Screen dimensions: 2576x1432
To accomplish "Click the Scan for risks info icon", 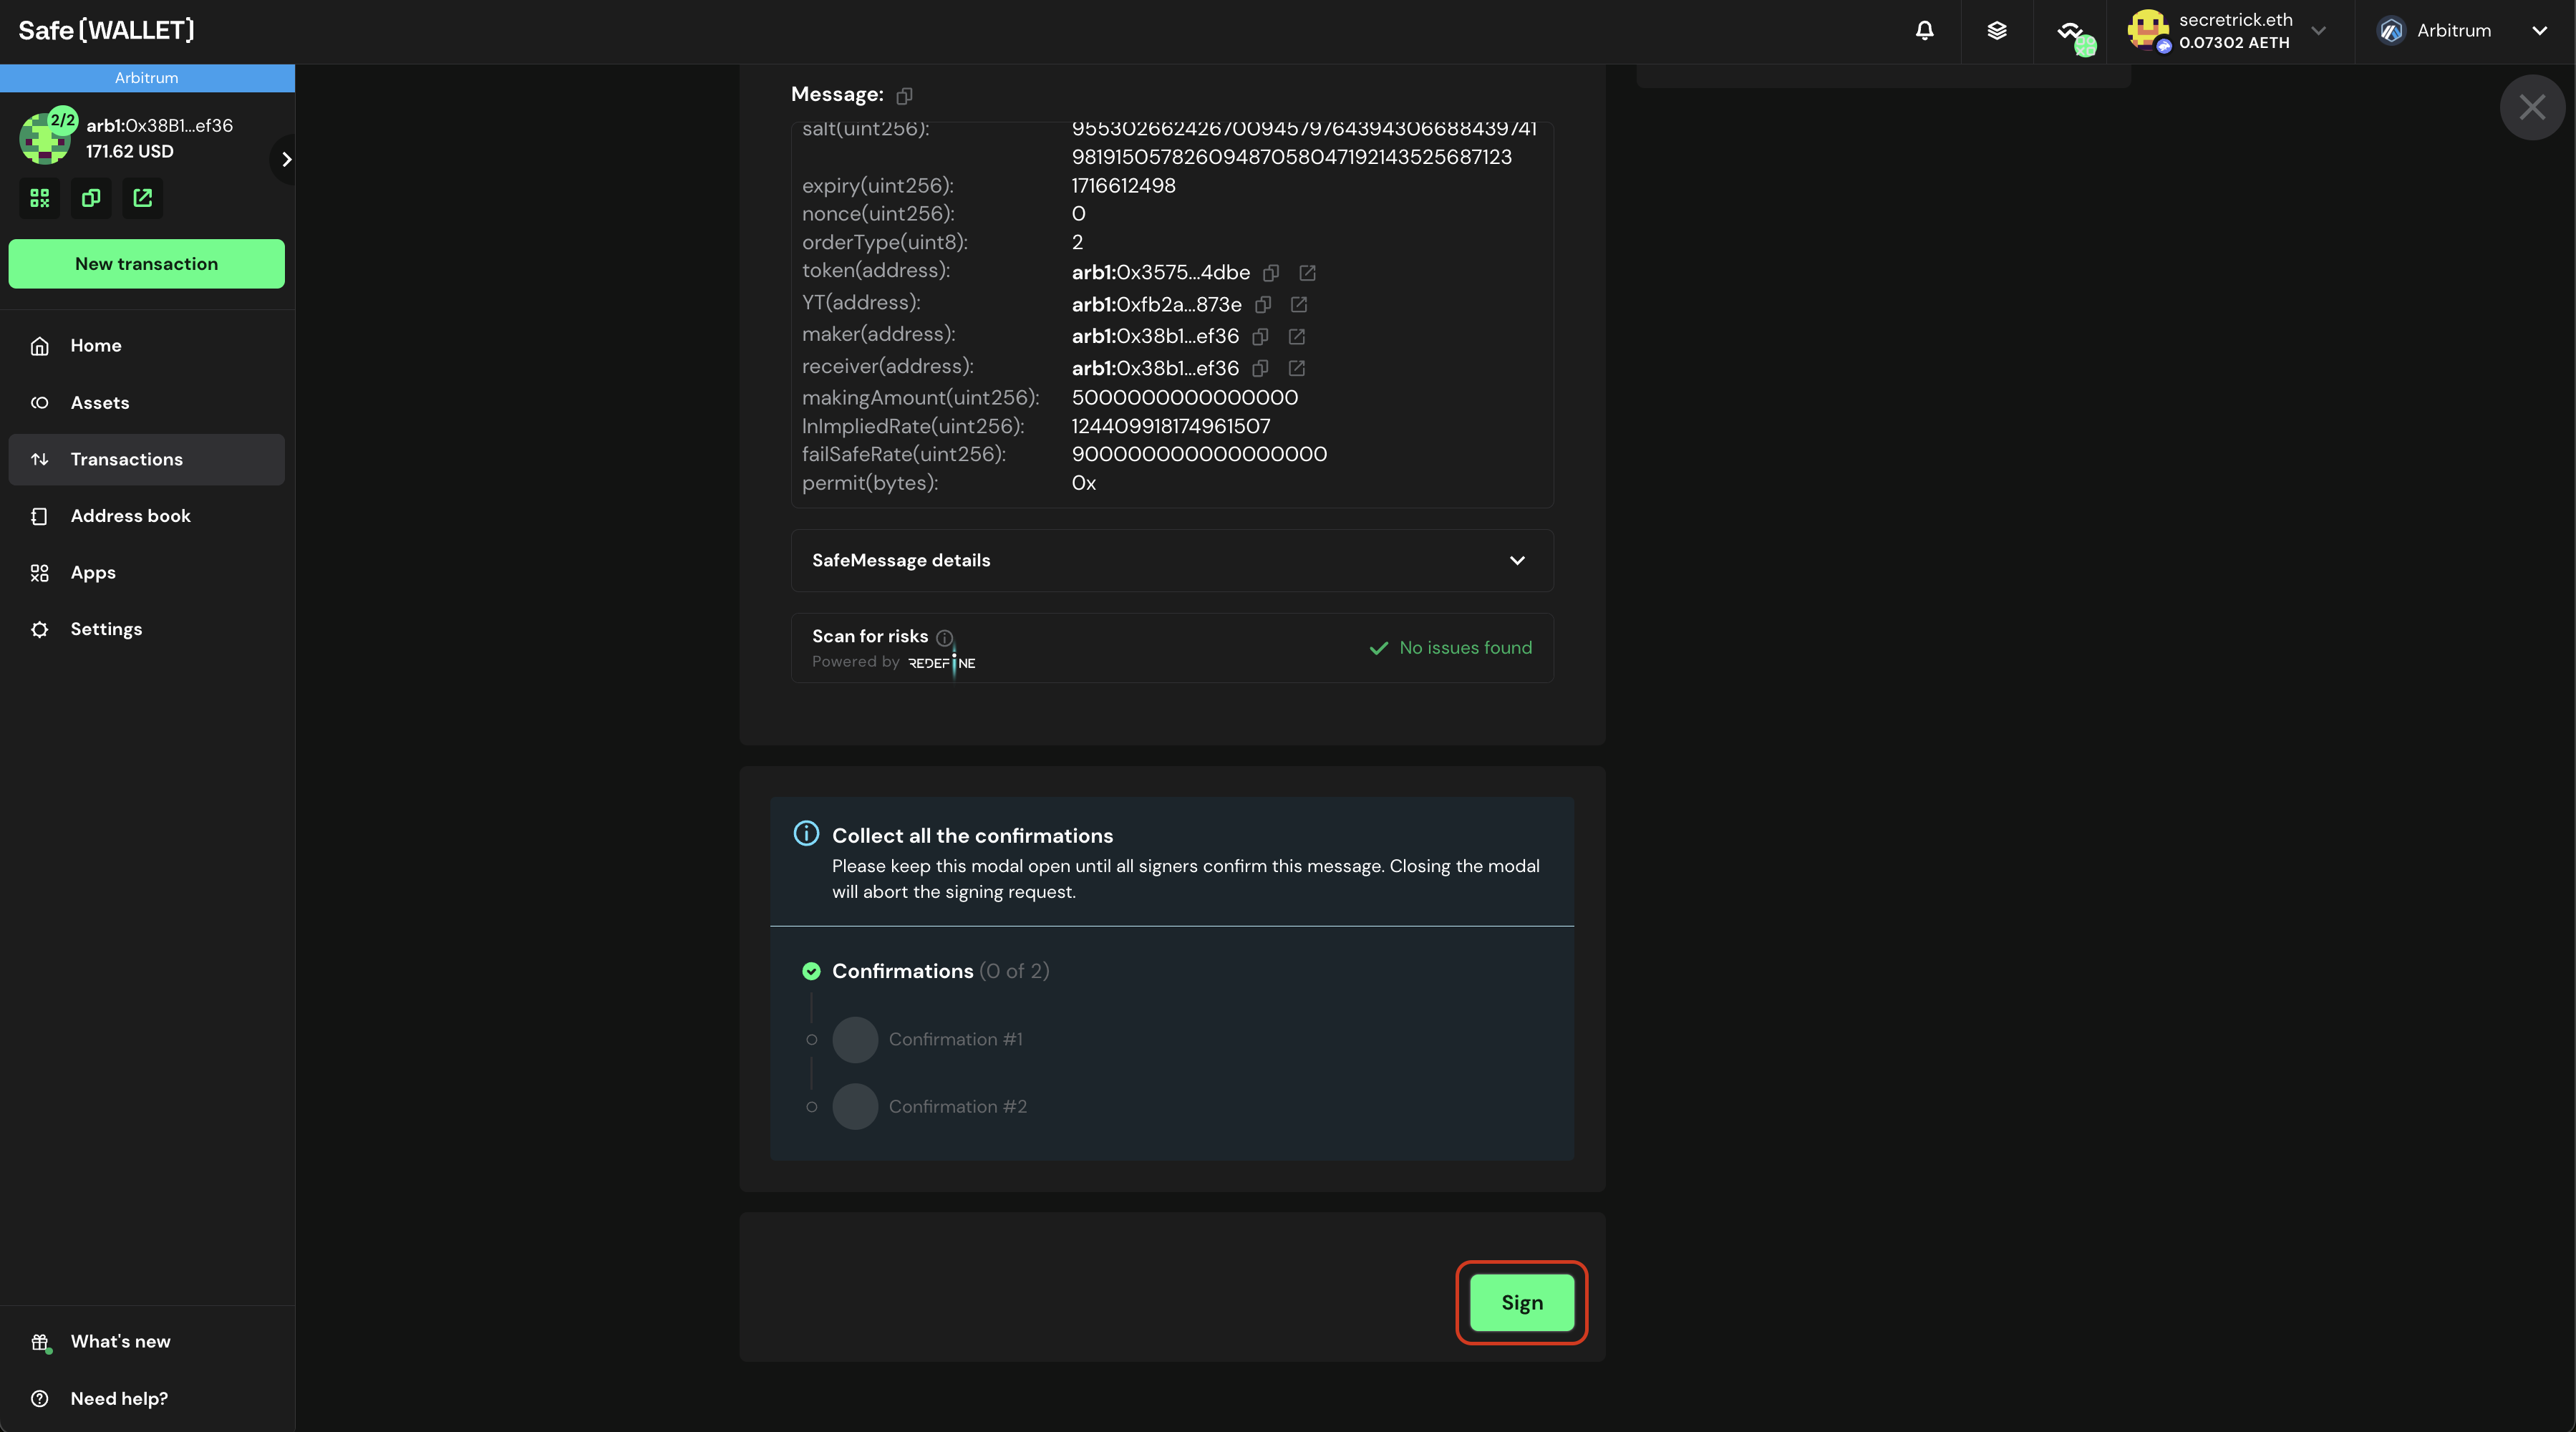I will (944, 638).
